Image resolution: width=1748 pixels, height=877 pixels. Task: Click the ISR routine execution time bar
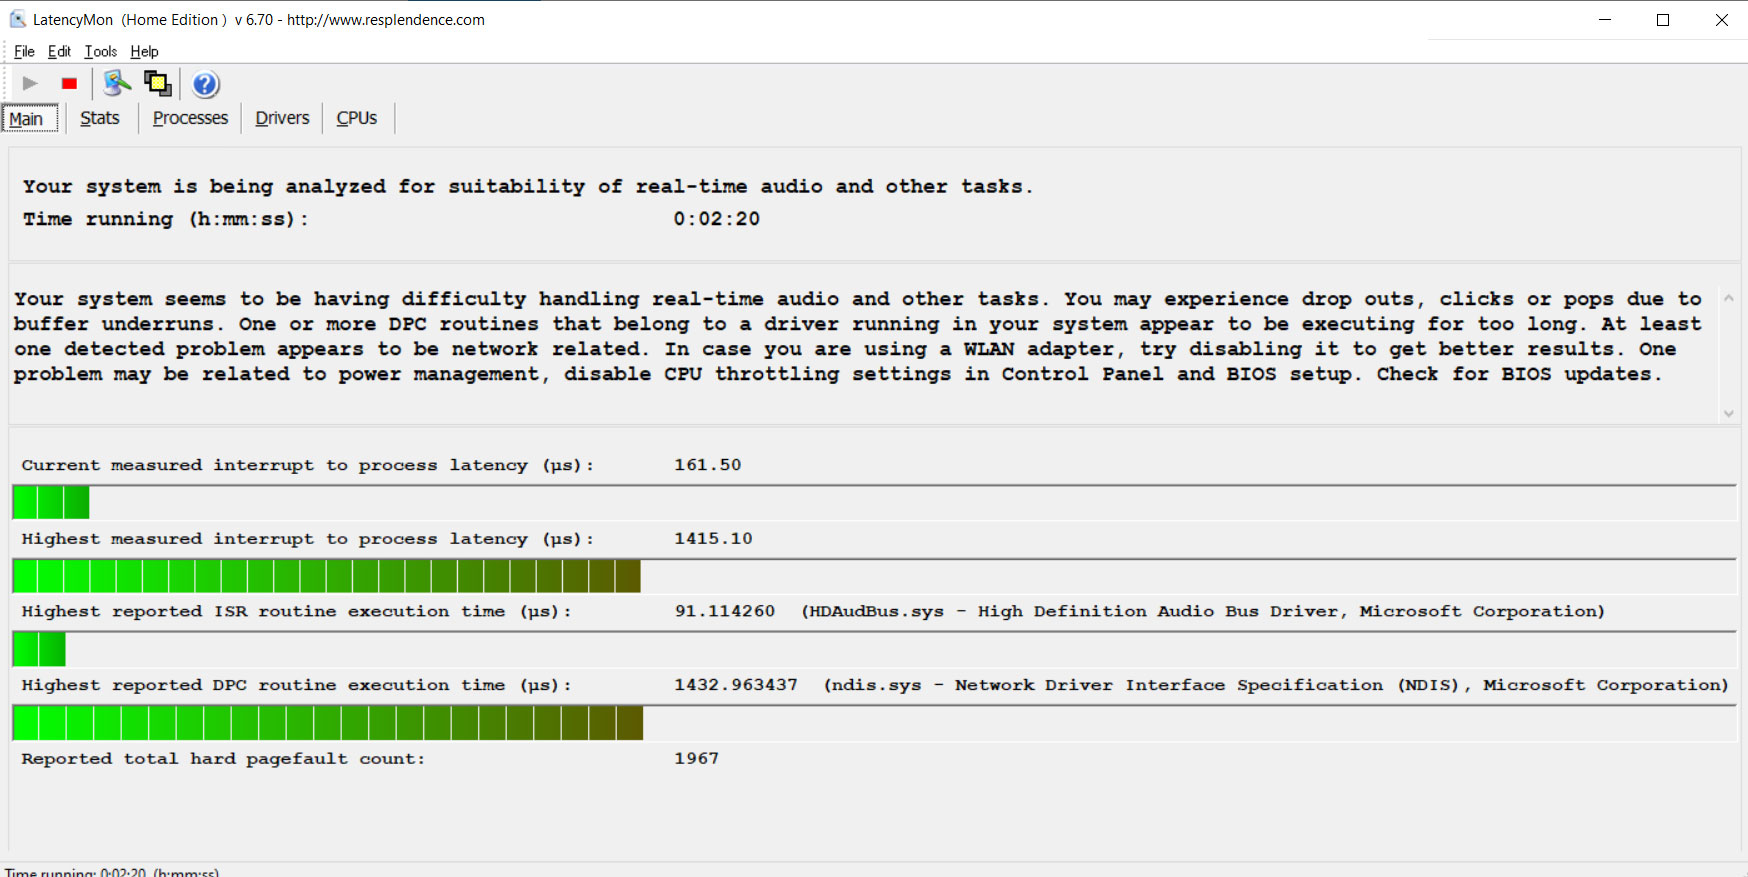(874, 649)
